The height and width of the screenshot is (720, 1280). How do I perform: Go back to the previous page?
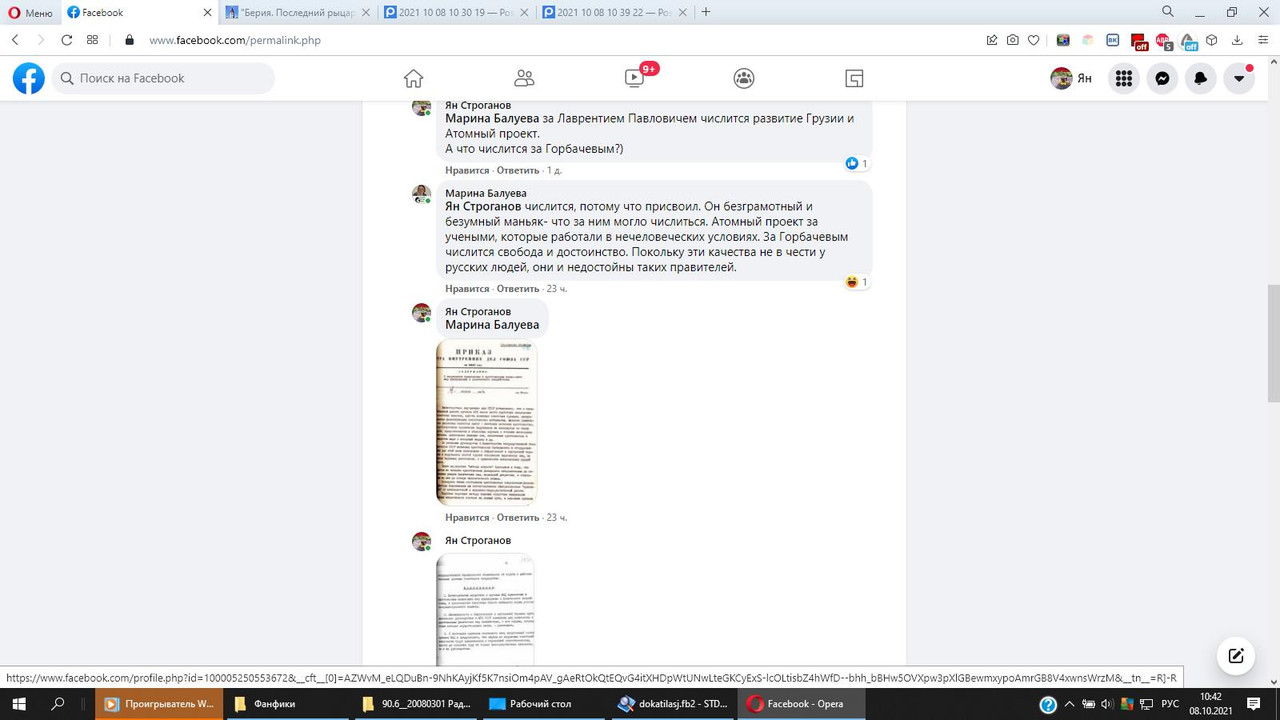coord(15,40)
